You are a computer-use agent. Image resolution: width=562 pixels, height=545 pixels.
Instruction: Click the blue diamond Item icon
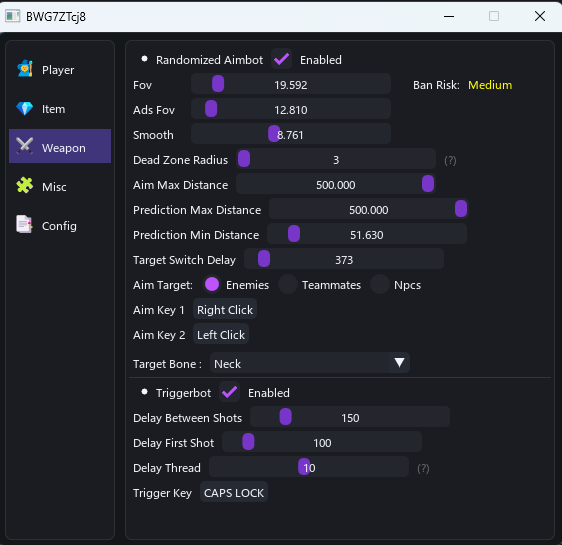click(25, 108)
